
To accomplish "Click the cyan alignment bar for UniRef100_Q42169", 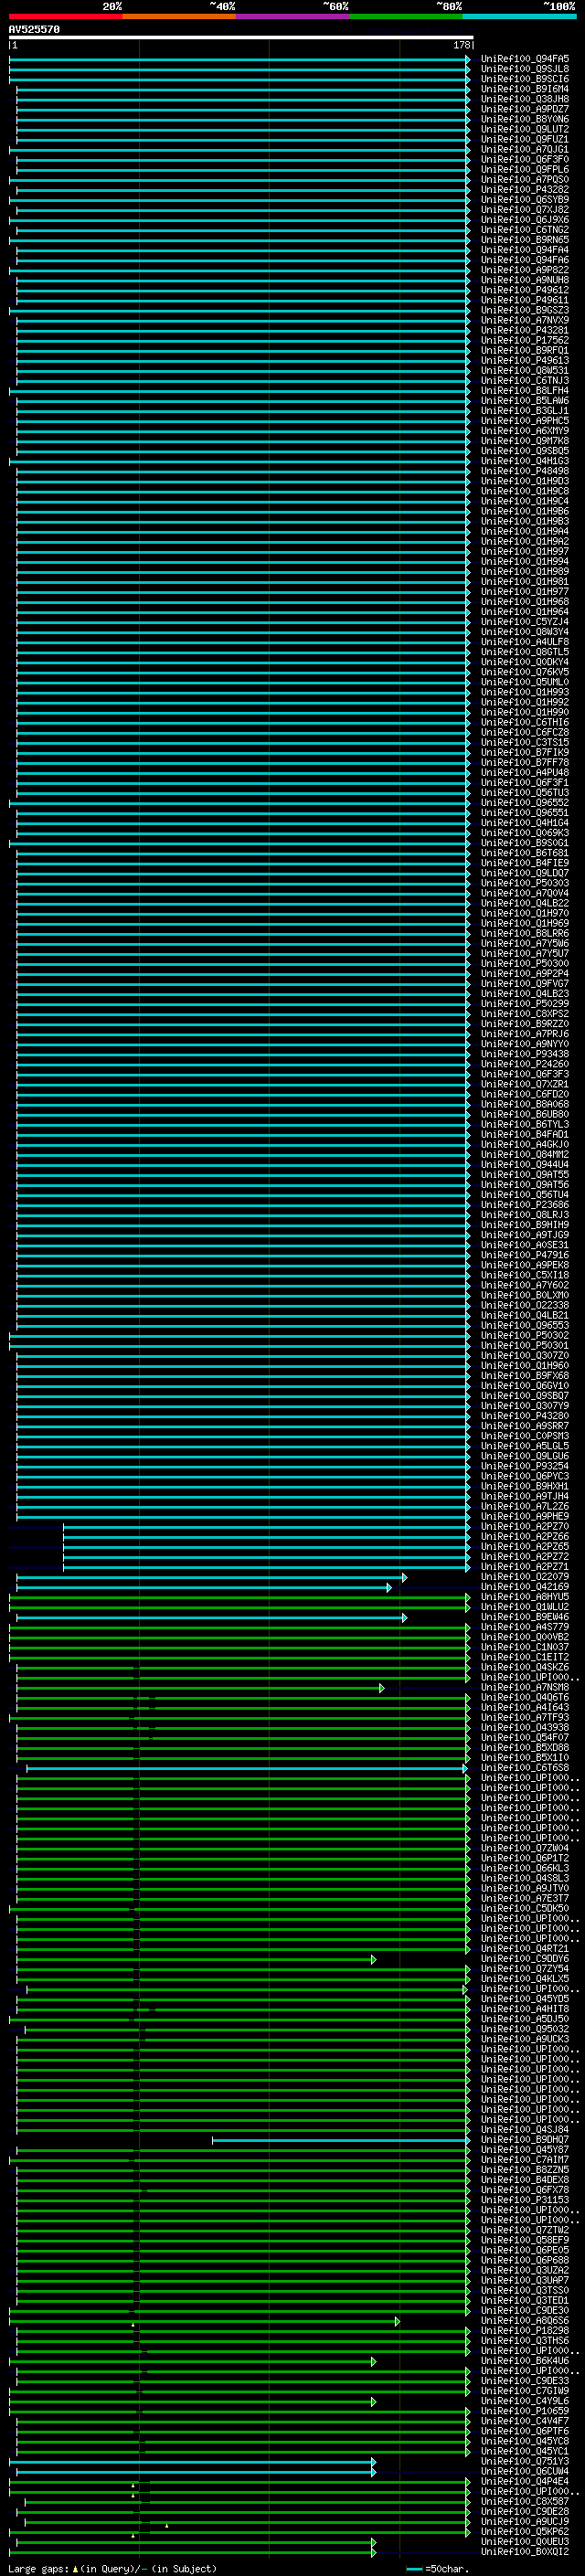I will click(204, 1587).
